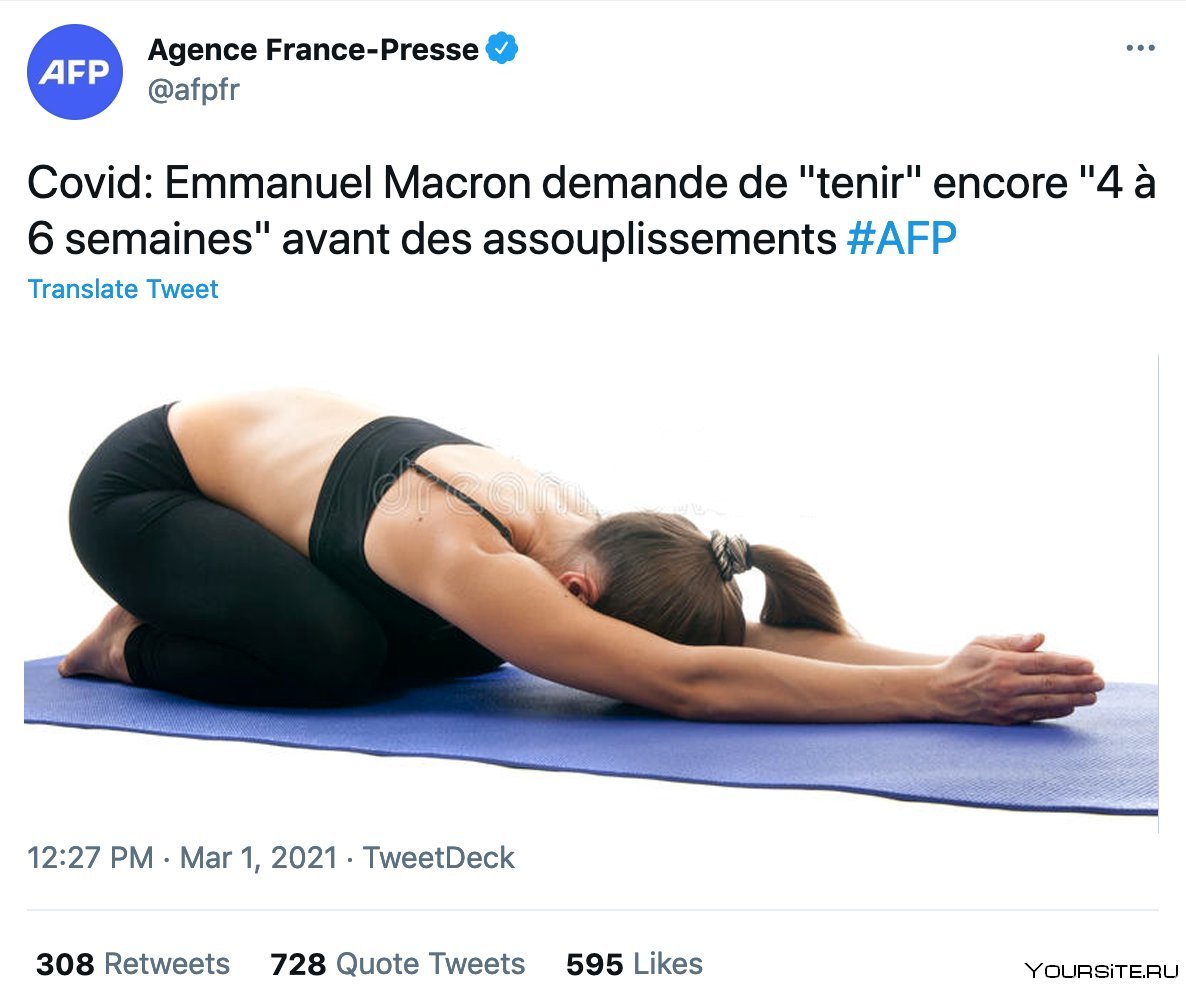Click the tweet text about Emmanuel Macron
Screen dimensions: 1186x999
click(591, 211)
